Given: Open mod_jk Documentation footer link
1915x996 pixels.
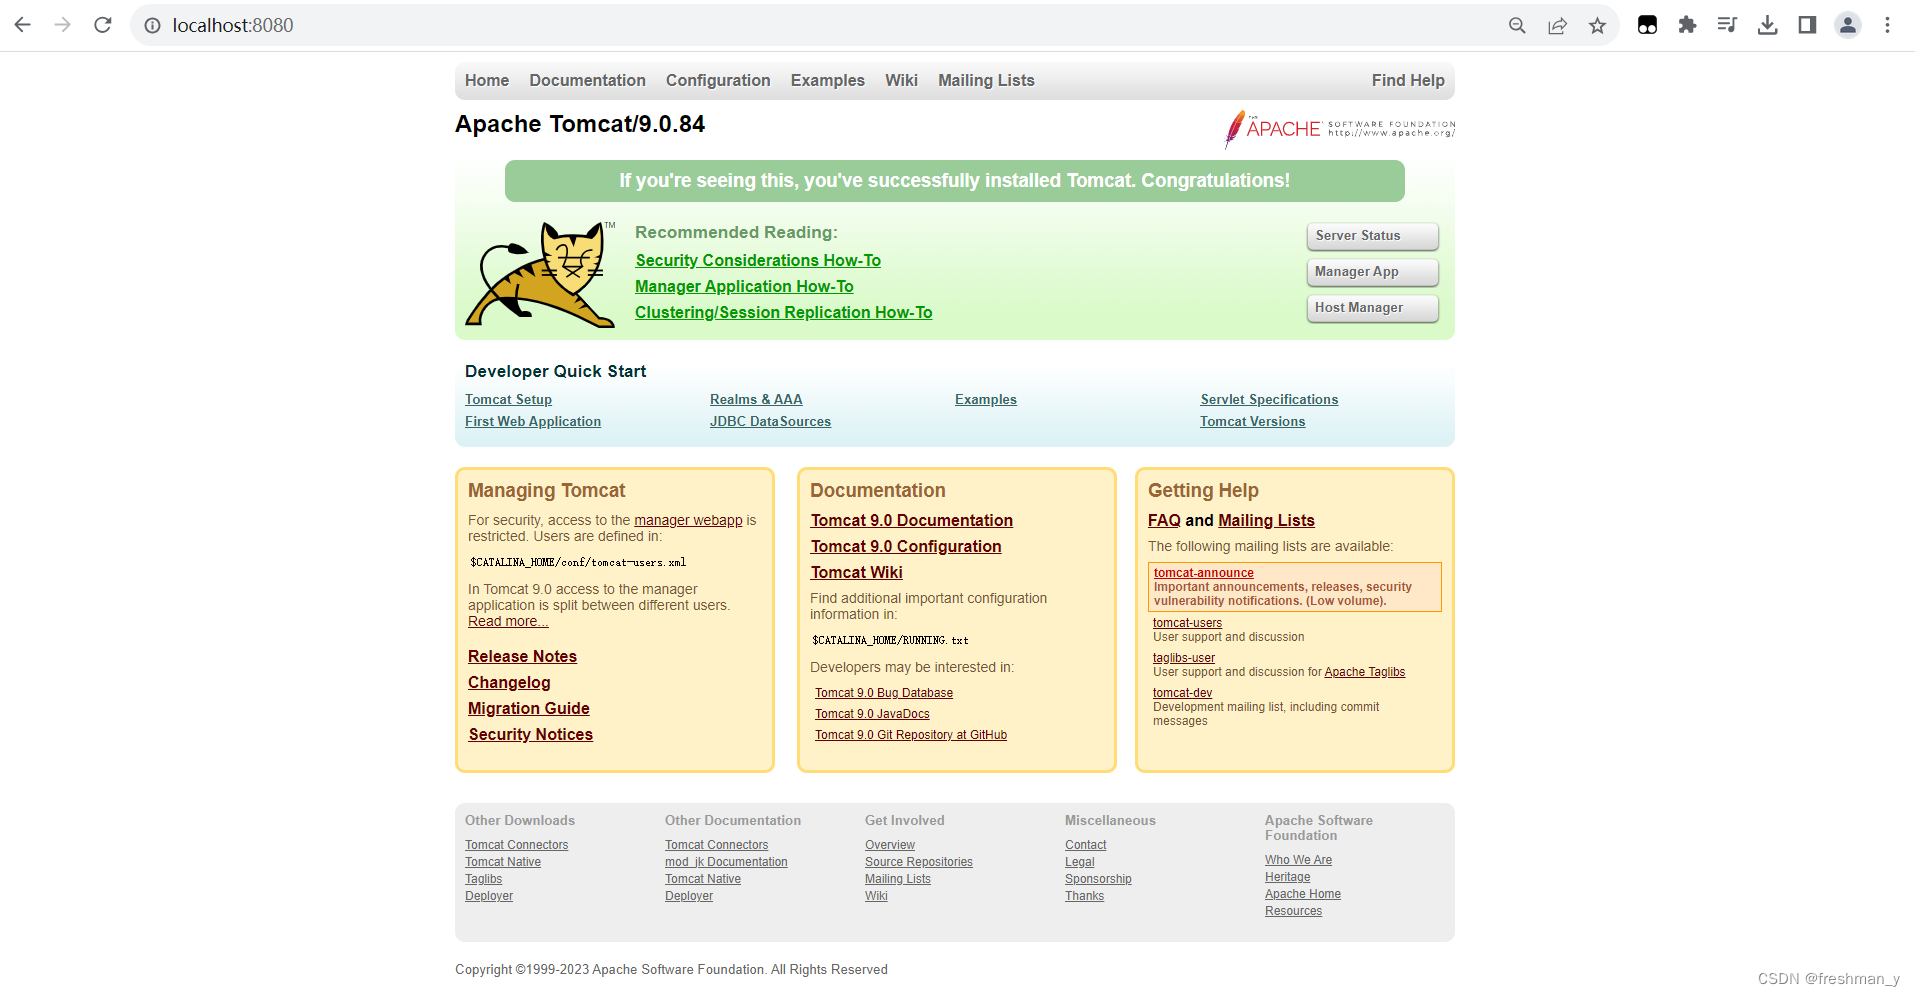Looking at the screenshot, I should pyautogui.click(x=726, y=862).
